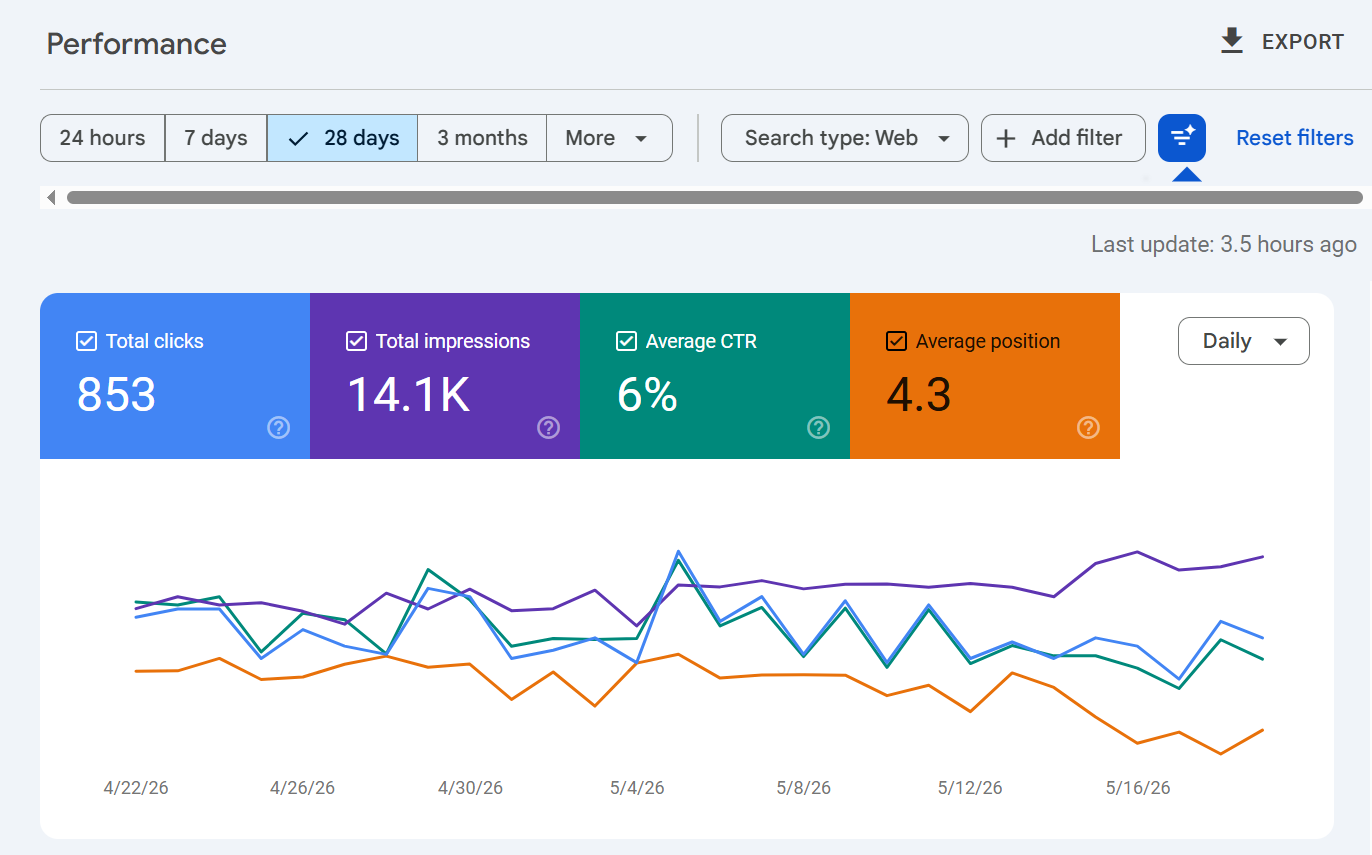Click the Export download icon
Screen dimensions: 1372x855
(1232, 41)
